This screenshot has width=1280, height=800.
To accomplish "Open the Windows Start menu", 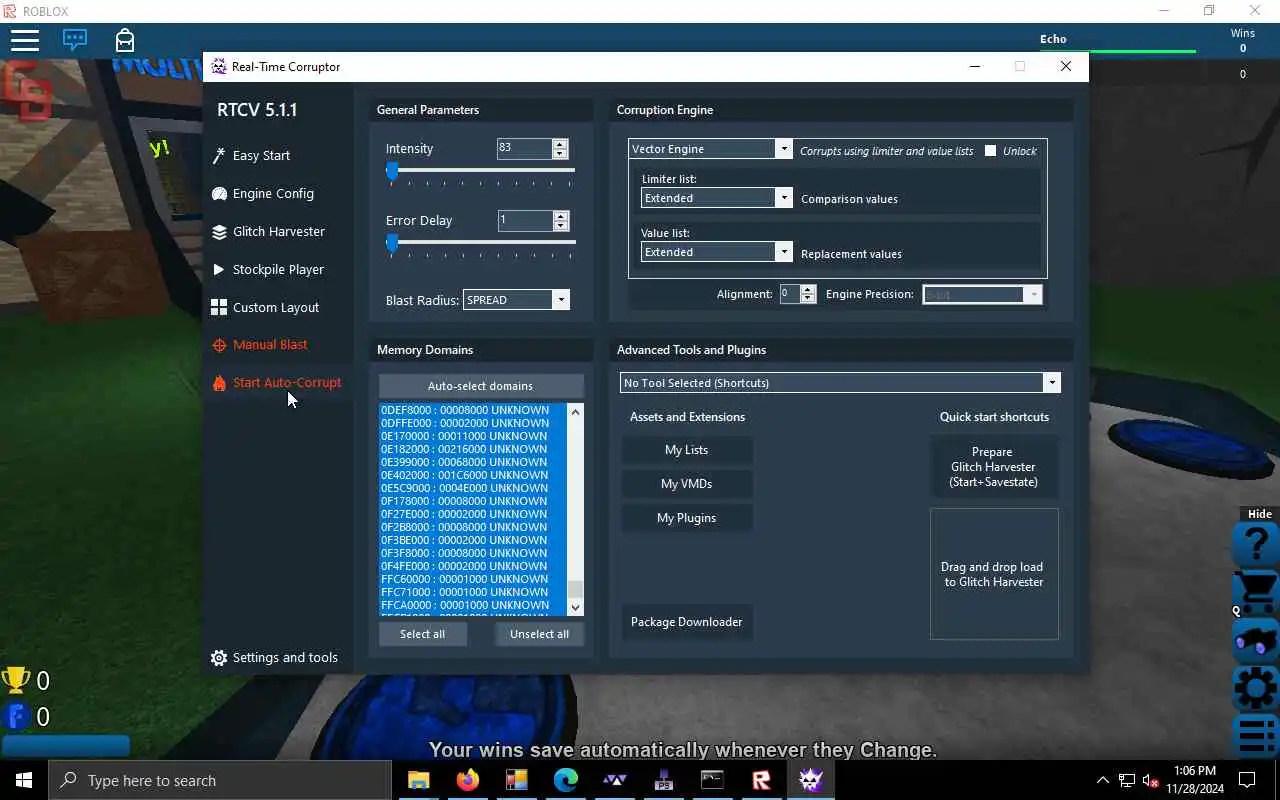I will point(24,780).
